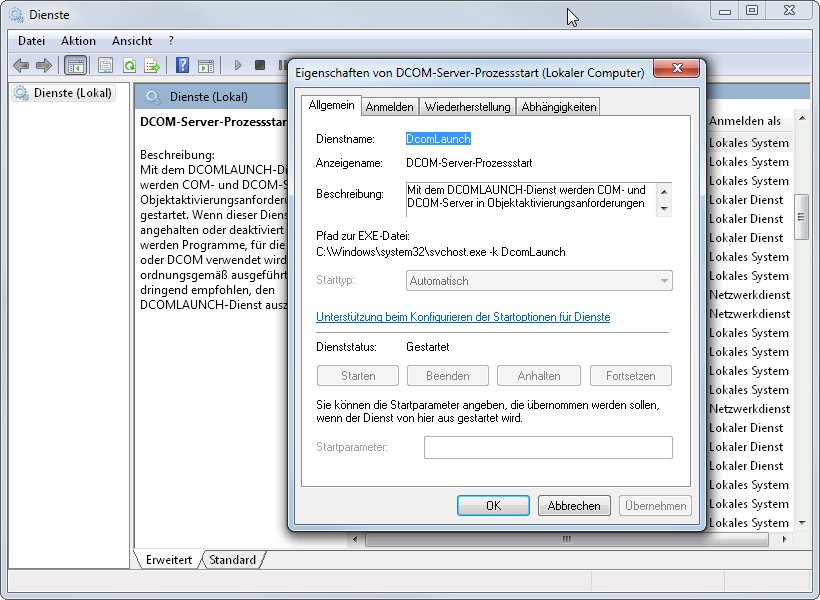Click the Forward arrow in Dienste toolbar
Image resolution: width=820 pixels, height=600 pixels.
(x=44, y=65)
